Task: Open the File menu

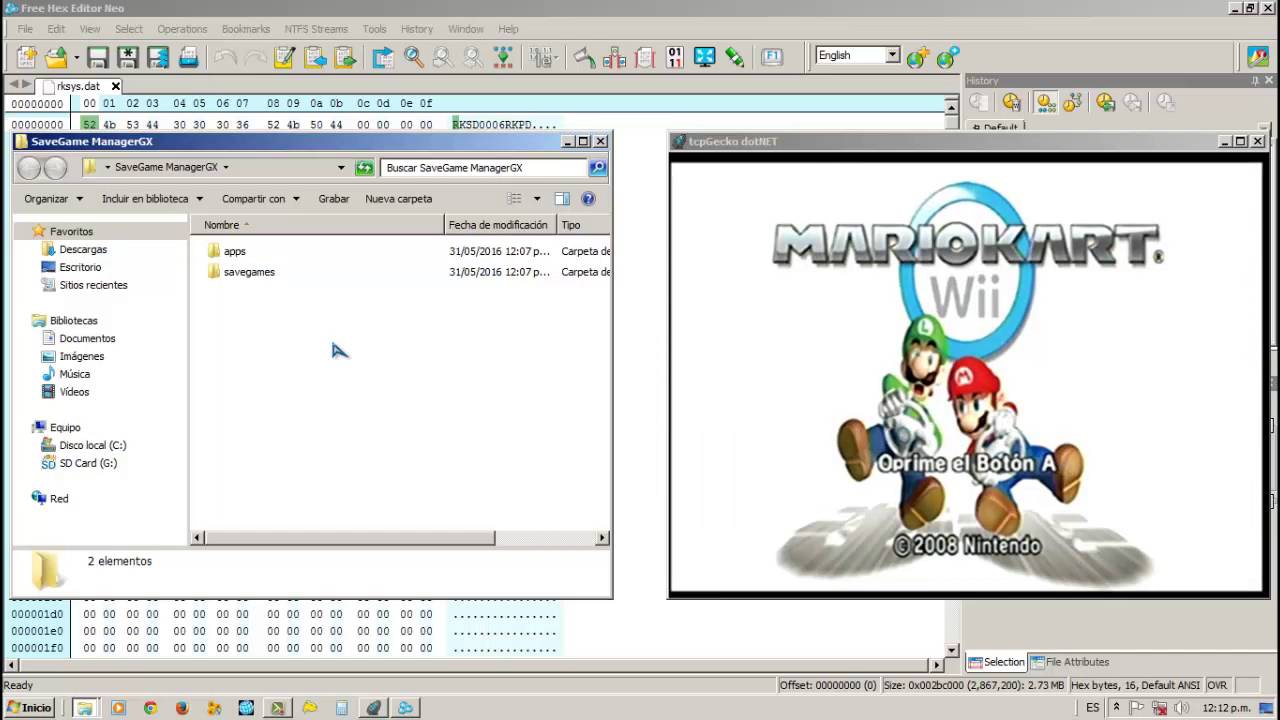Action: [x=25, y=29]
